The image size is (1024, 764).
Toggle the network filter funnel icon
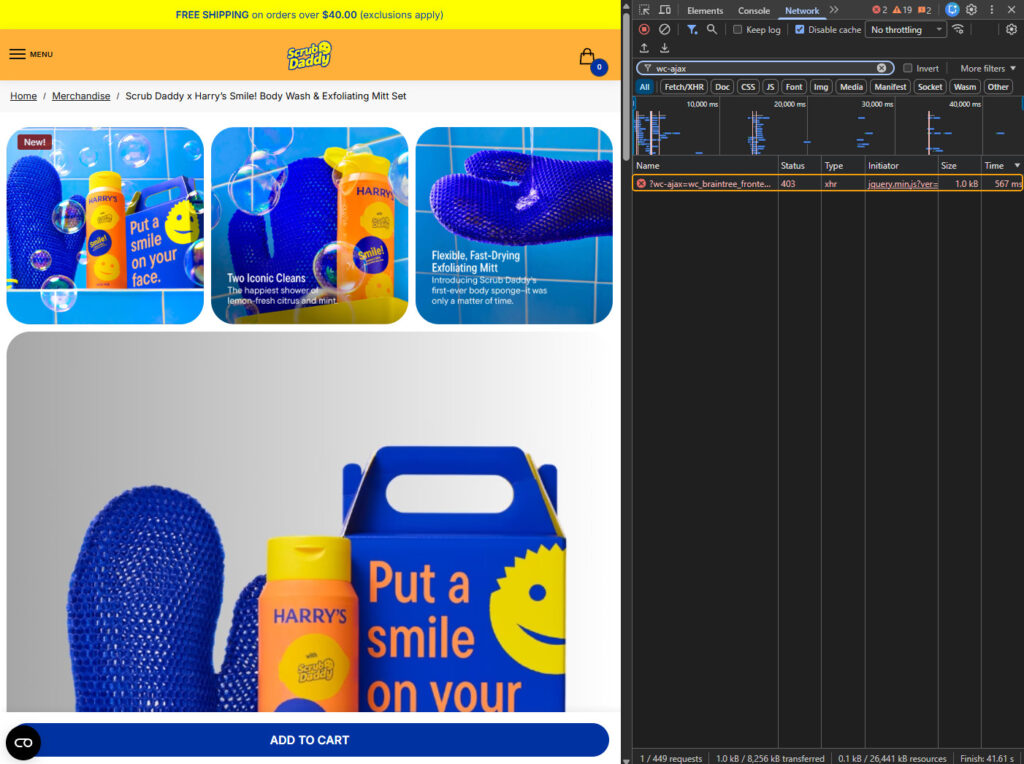692,29
